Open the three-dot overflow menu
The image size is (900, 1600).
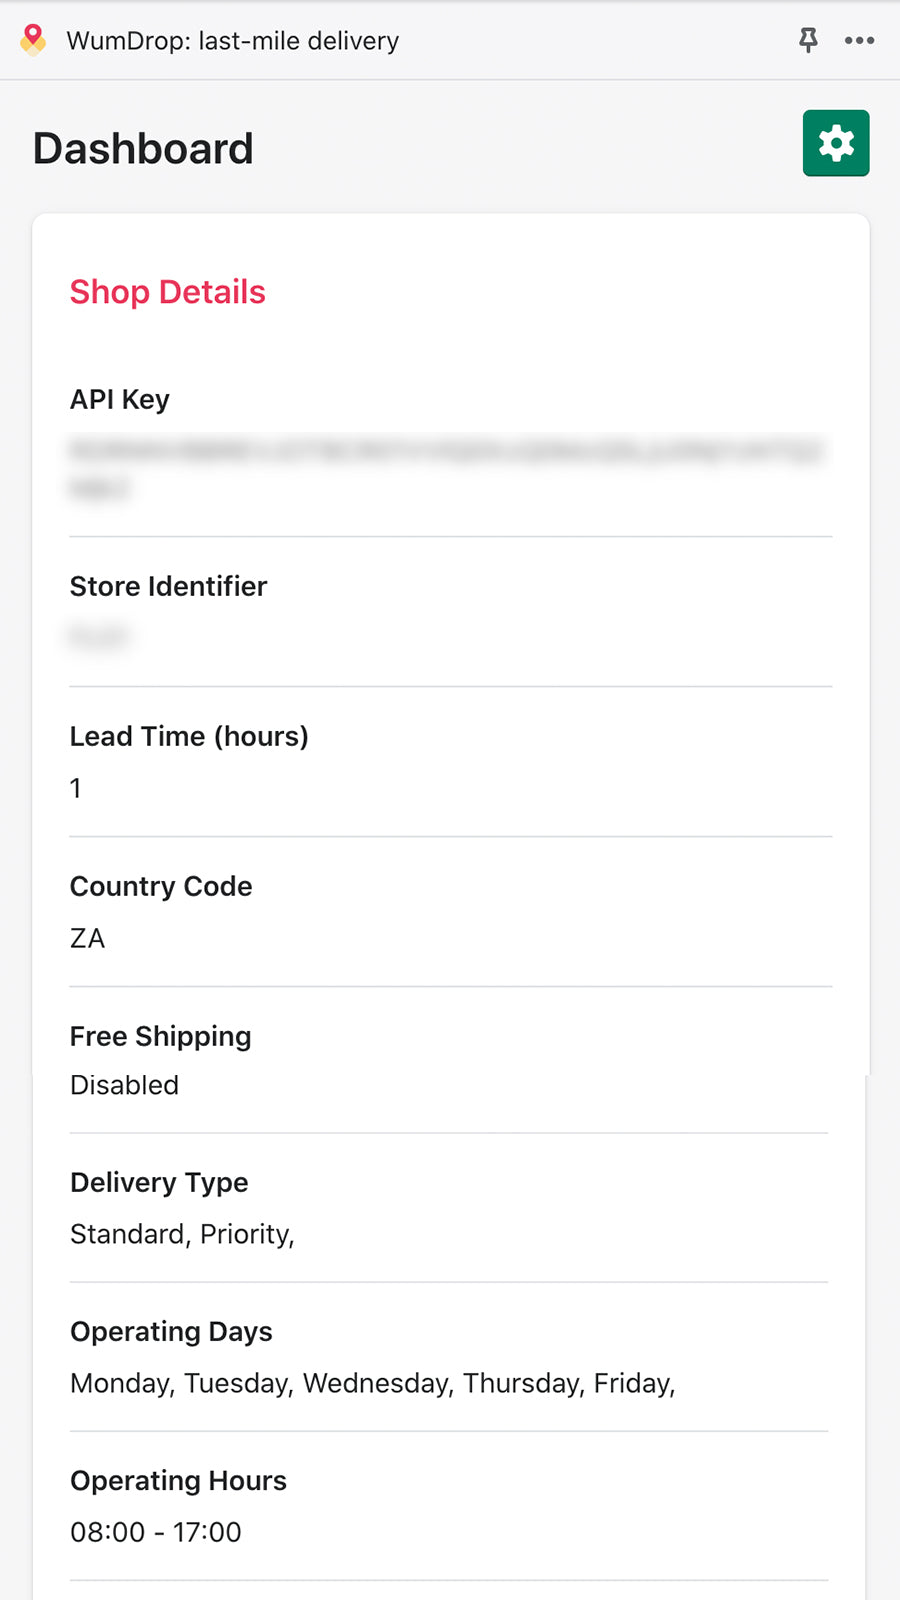click(x=860, y=40)
